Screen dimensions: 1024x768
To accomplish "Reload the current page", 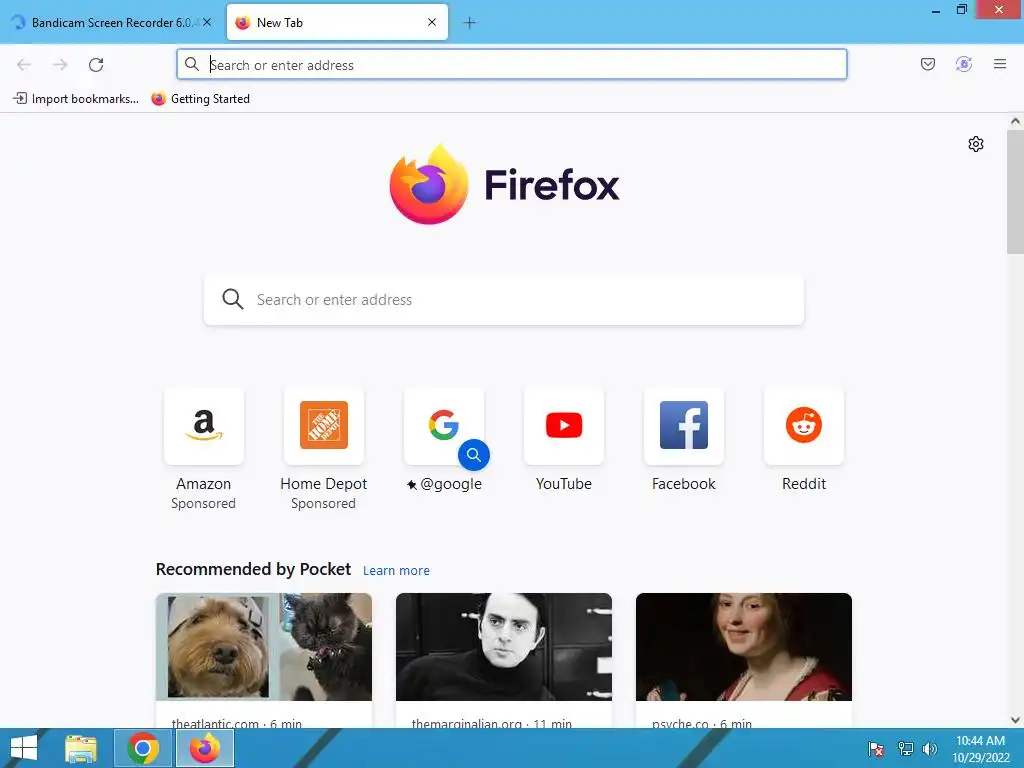I will click(96, 65).
